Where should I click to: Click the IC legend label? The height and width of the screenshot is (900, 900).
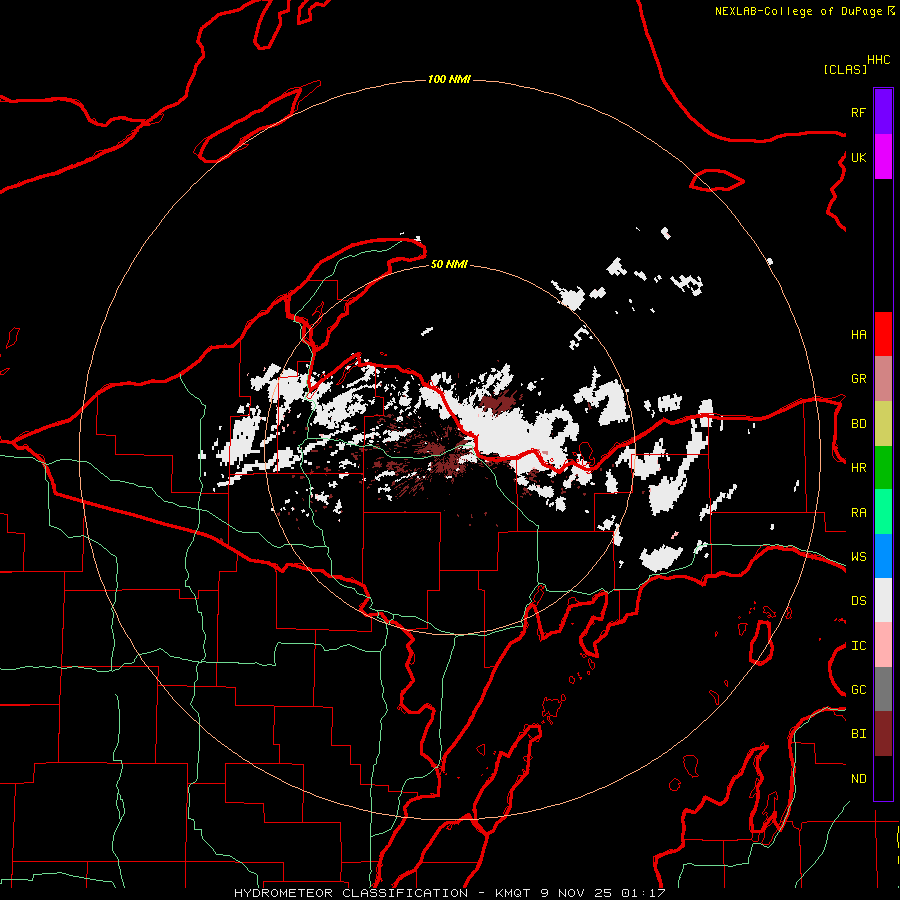pyautogui.click(x=858, y=646)
